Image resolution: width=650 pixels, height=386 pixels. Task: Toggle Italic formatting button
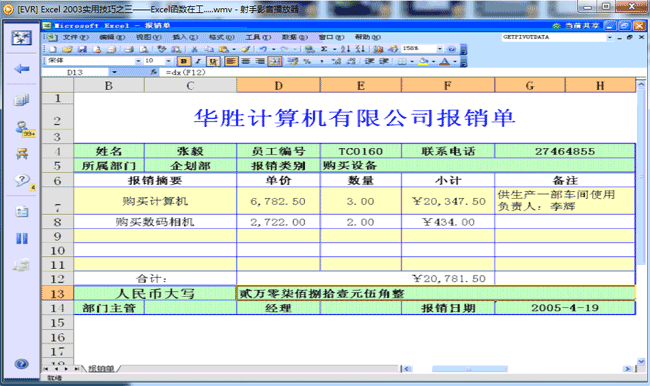click(x=198, y=61)
